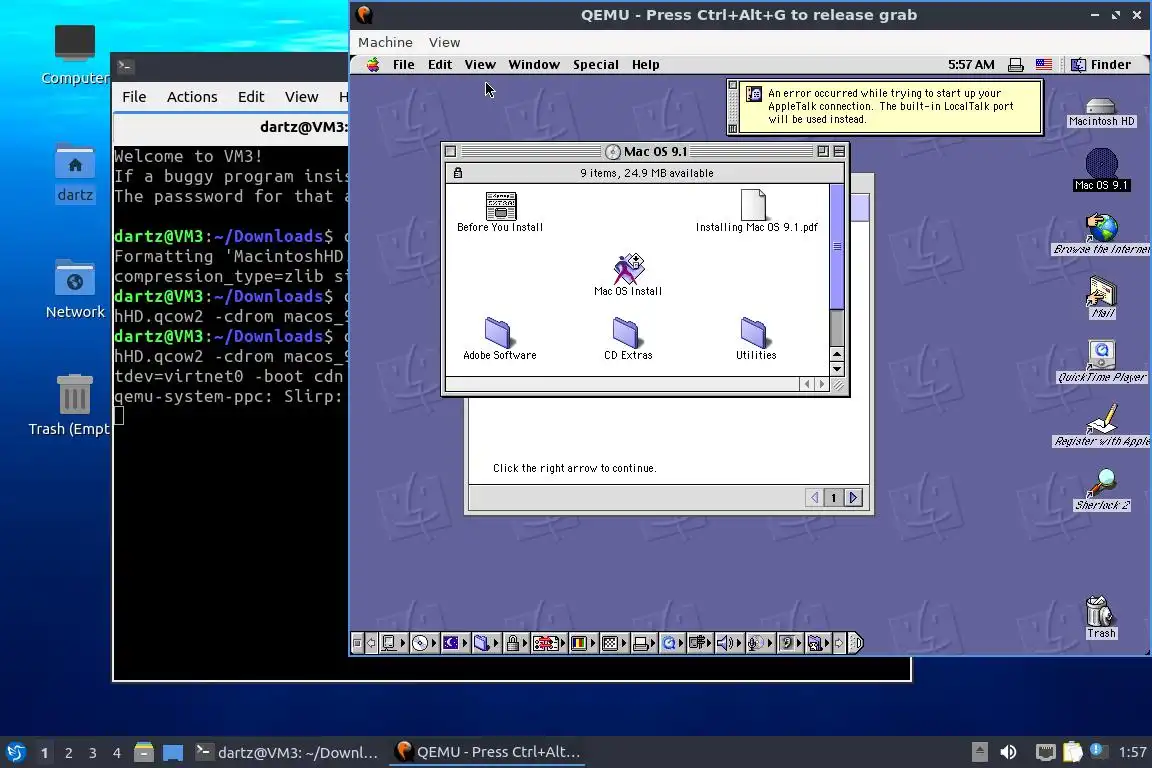Open the Mac Window menu
Viewport: 1152px width, 768px height.
pyautogui.click(x=534, y=65)
